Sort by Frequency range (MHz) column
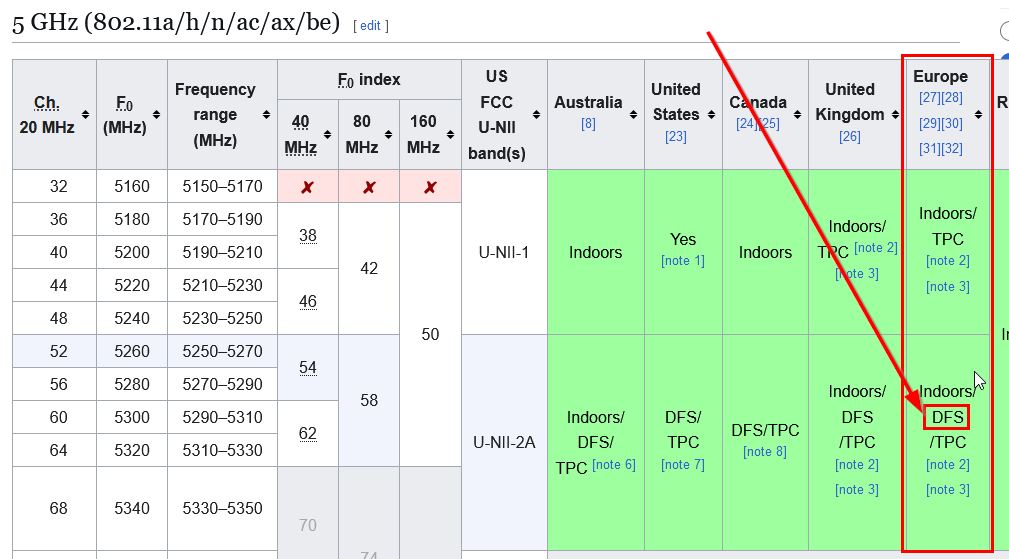 [x=266, y=115]
